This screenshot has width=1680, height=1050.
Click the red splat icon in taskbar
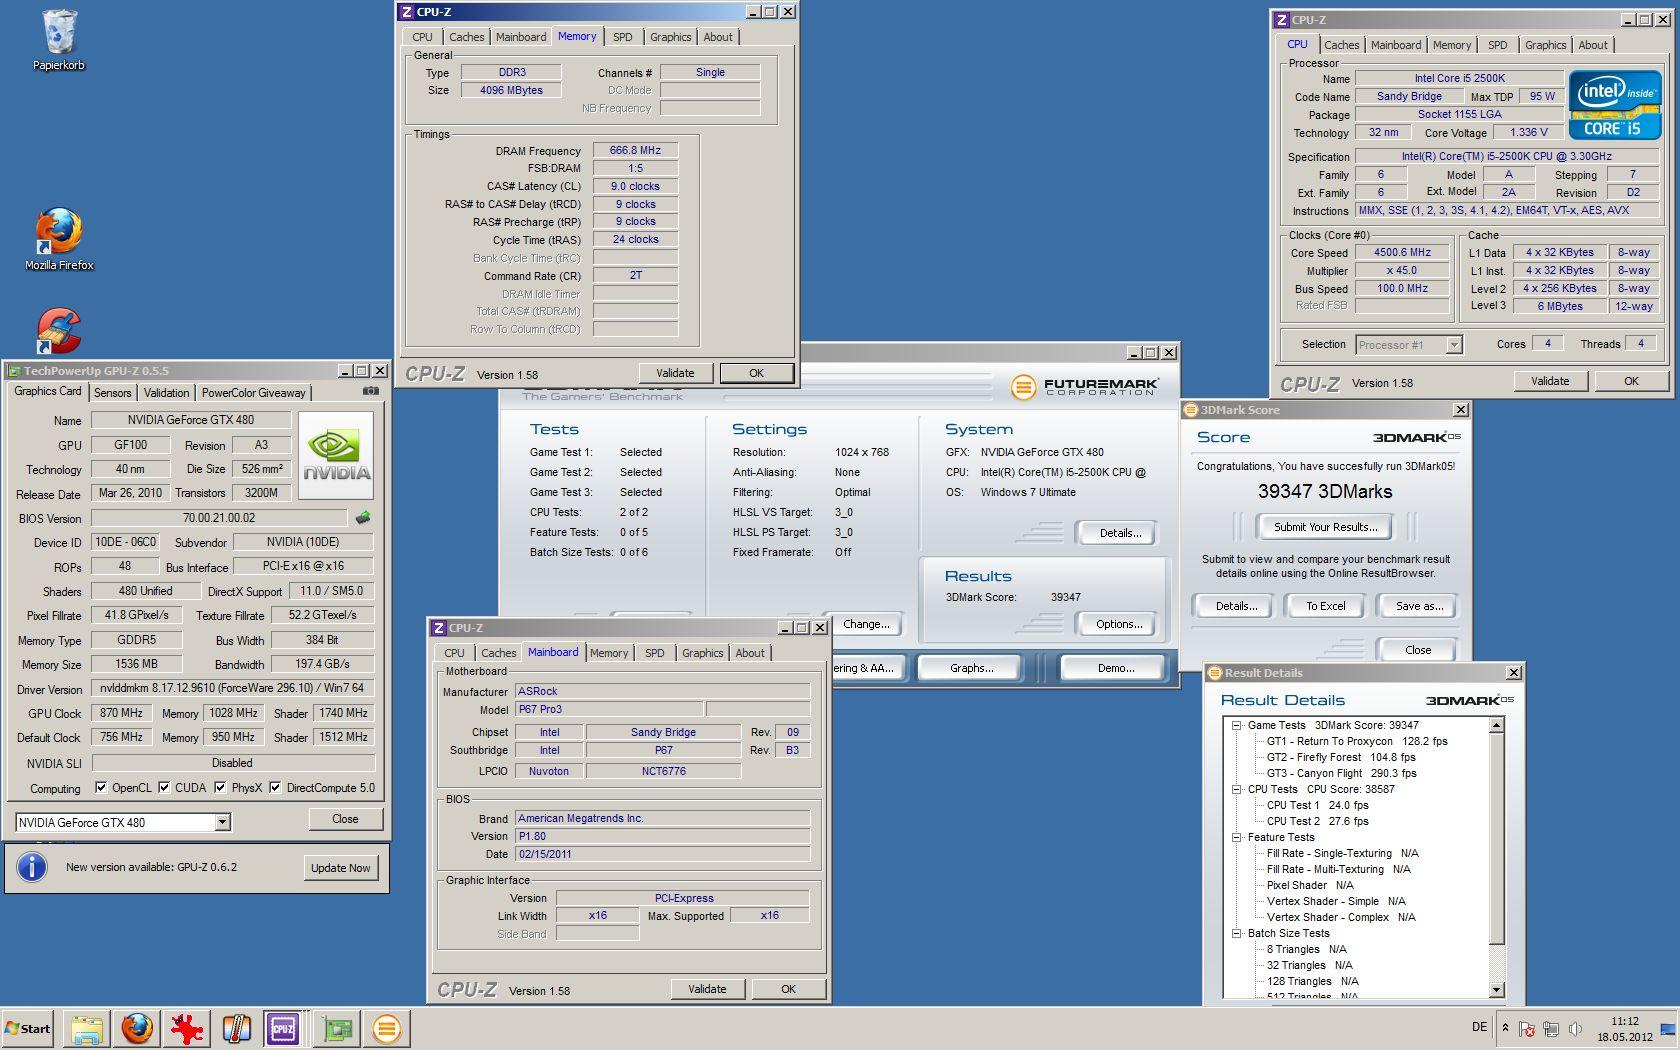pos(186,1028)
